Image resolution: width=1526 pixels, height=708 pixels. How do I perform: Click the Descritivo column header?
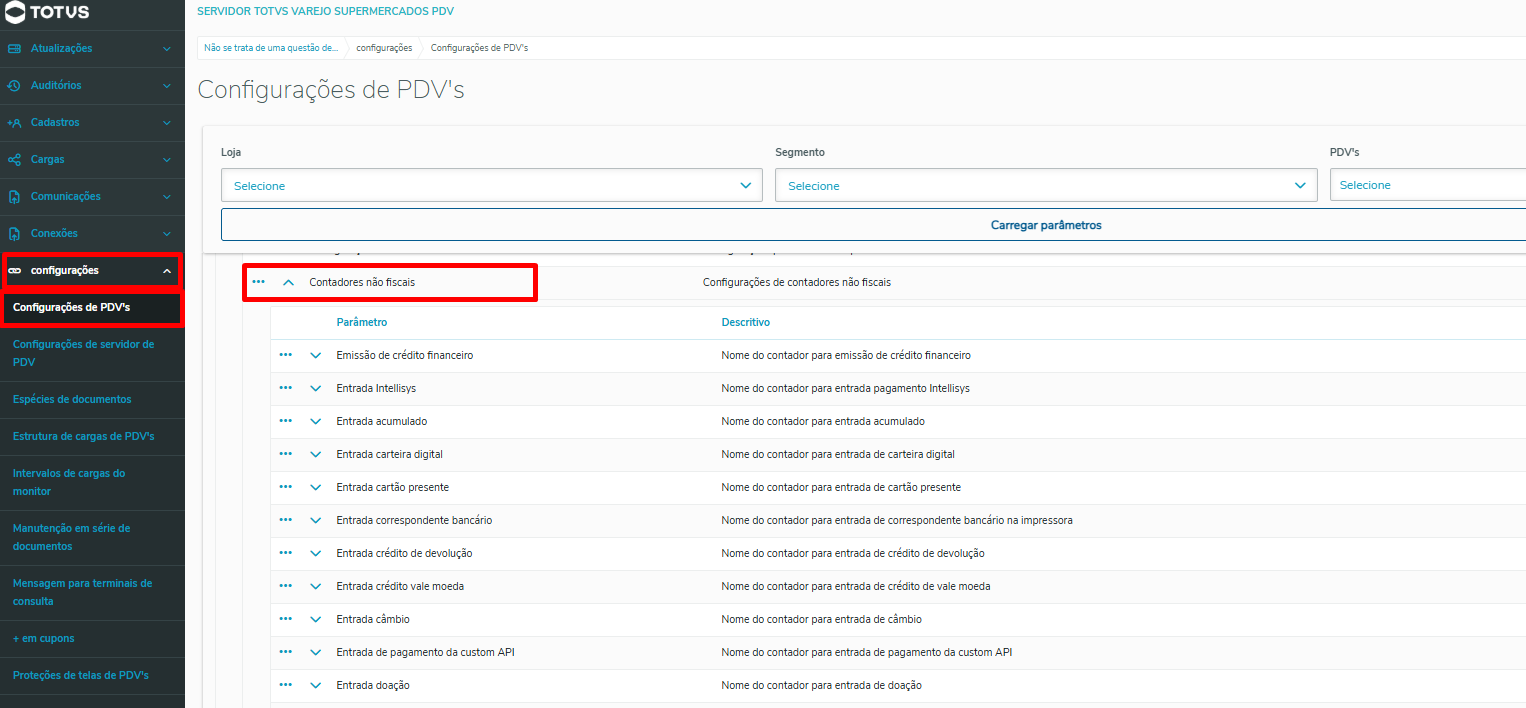click(x=746, y=322)
